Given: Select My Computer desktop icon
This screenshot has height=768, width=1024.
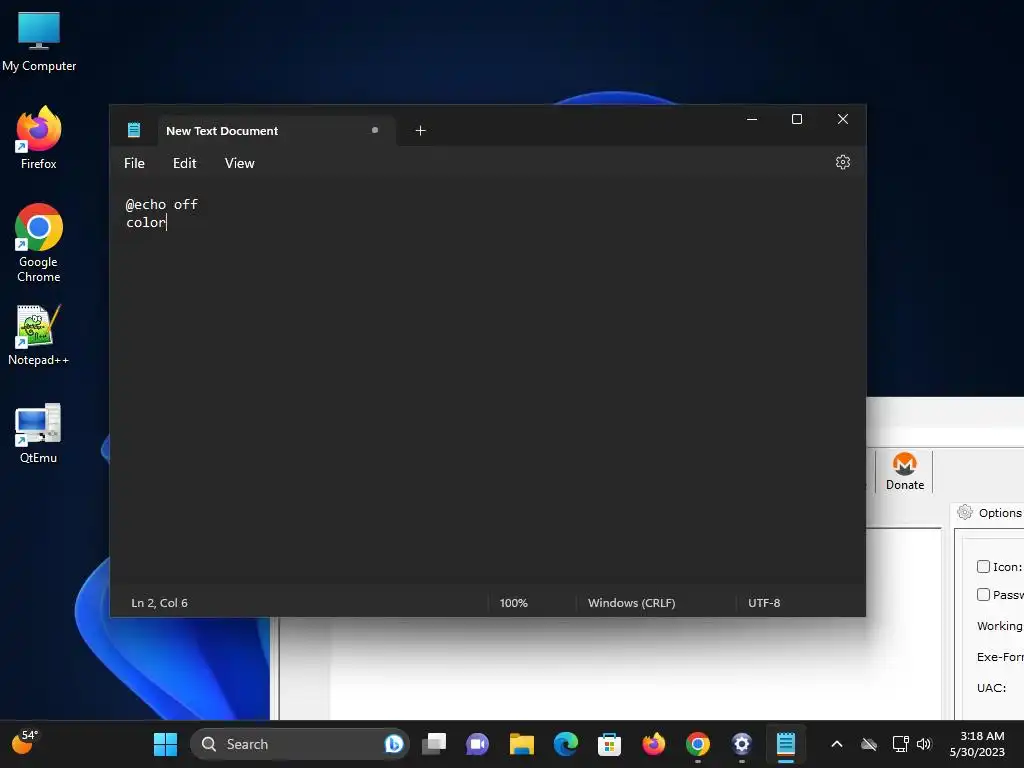Looking at the screenshot, I should tap(39, 42).
